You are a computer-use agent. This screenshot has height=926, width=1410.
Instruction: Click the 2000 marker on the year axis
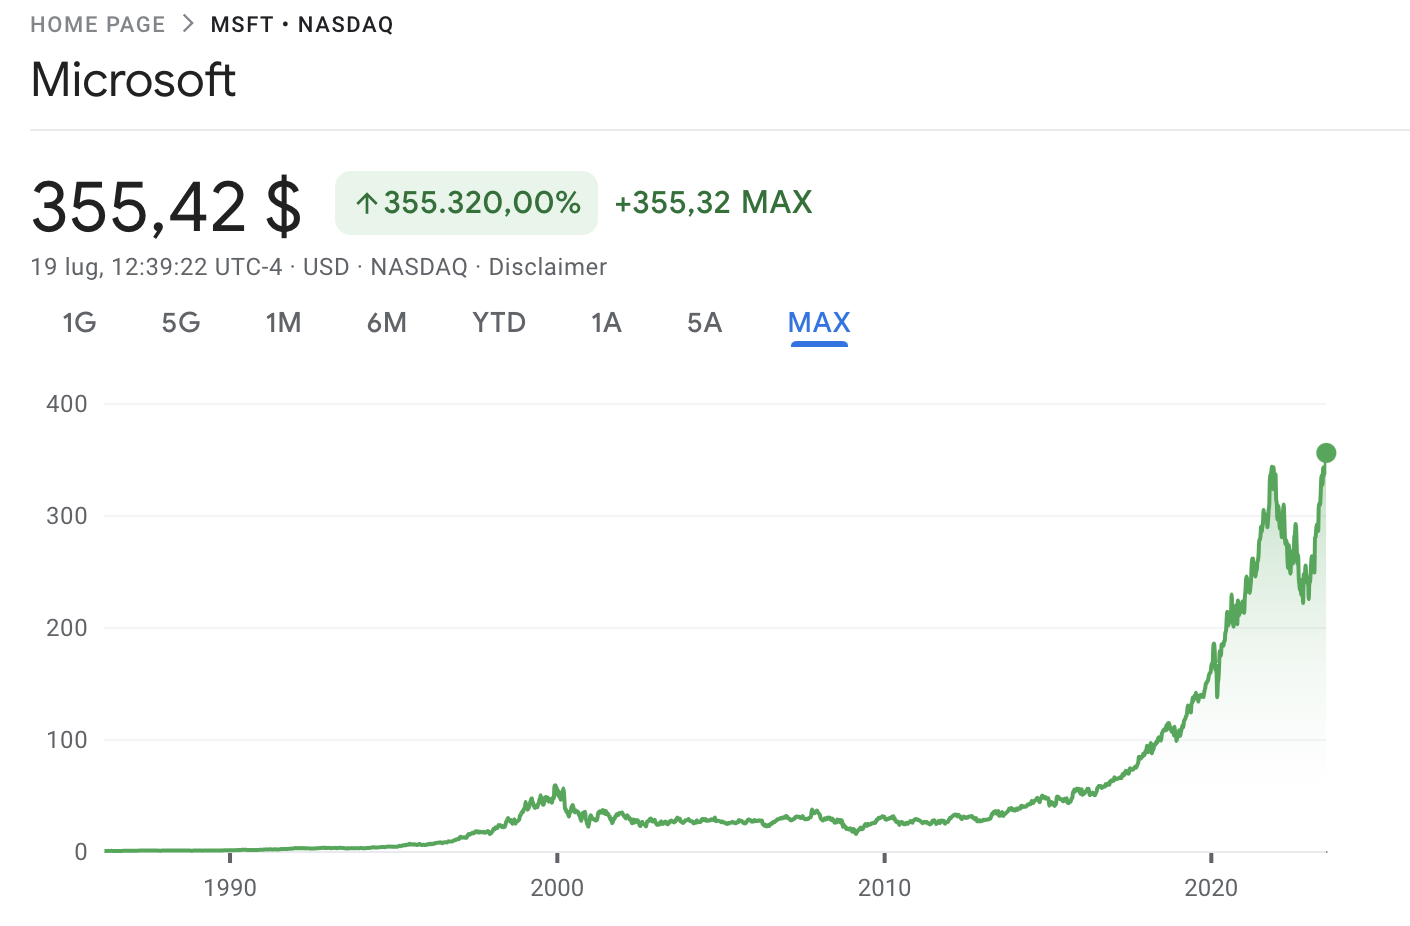pos(557,887)
